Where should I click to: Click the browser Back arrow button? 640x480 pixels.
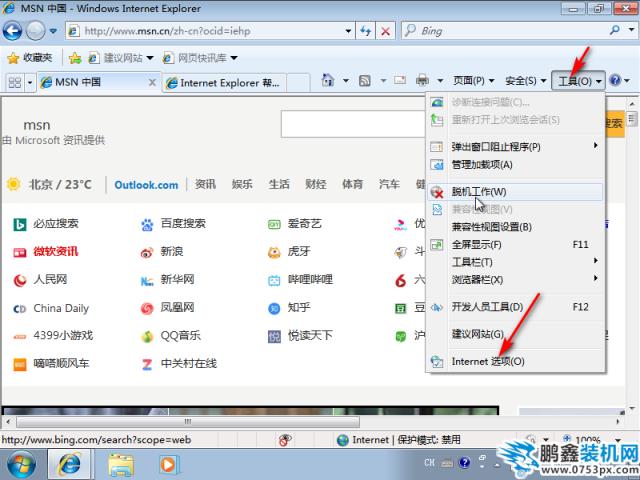(12, 31)
